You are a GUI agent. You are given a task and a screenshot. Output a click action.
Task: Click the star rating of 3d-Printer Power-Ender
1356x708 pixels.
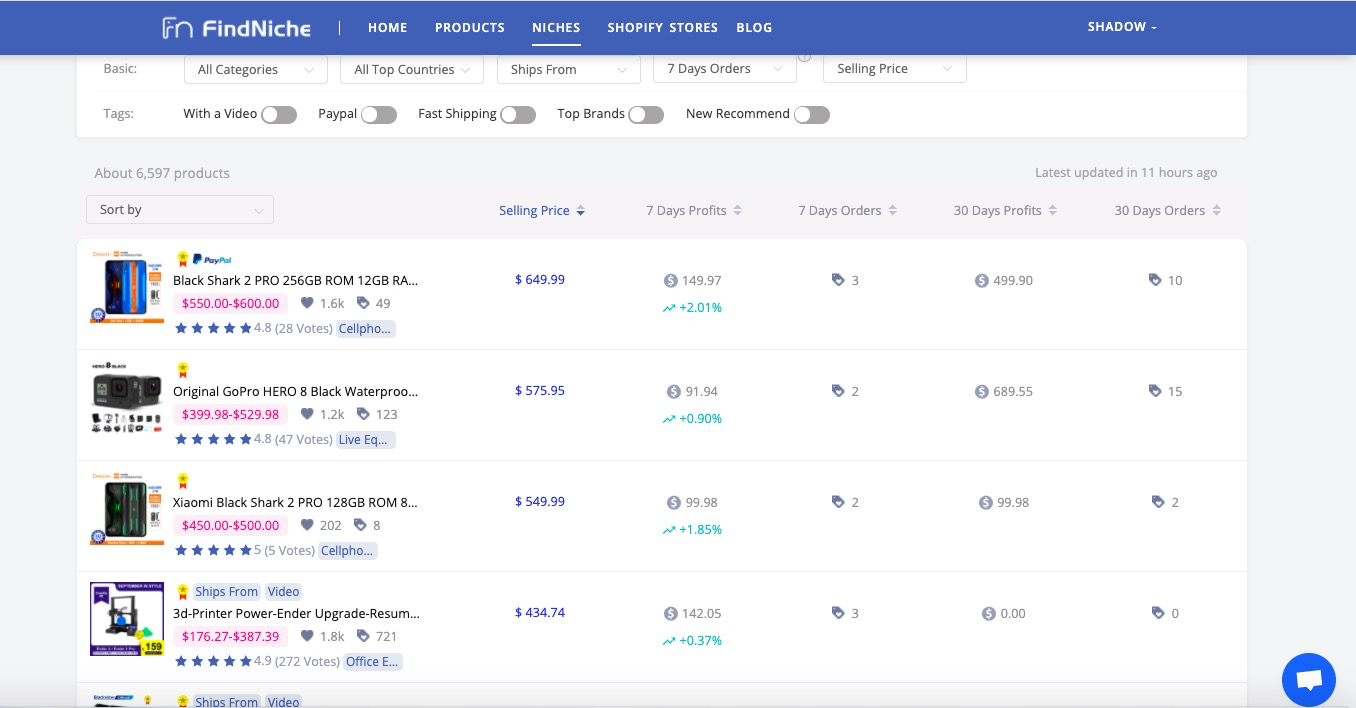tap(213, 661)
